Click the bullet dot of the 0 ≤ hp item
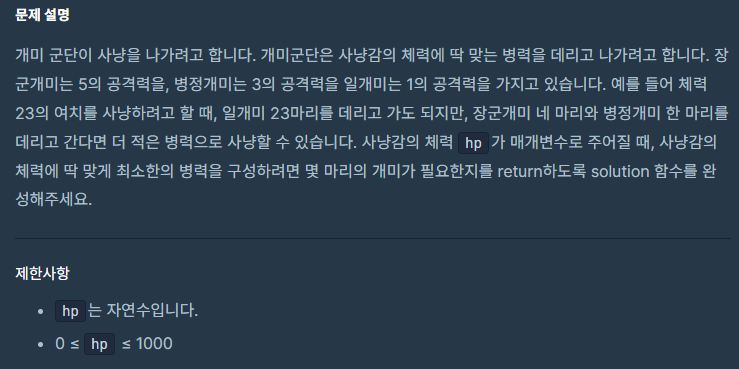Screen dimensions: 739x369 [x=41, y=344]
